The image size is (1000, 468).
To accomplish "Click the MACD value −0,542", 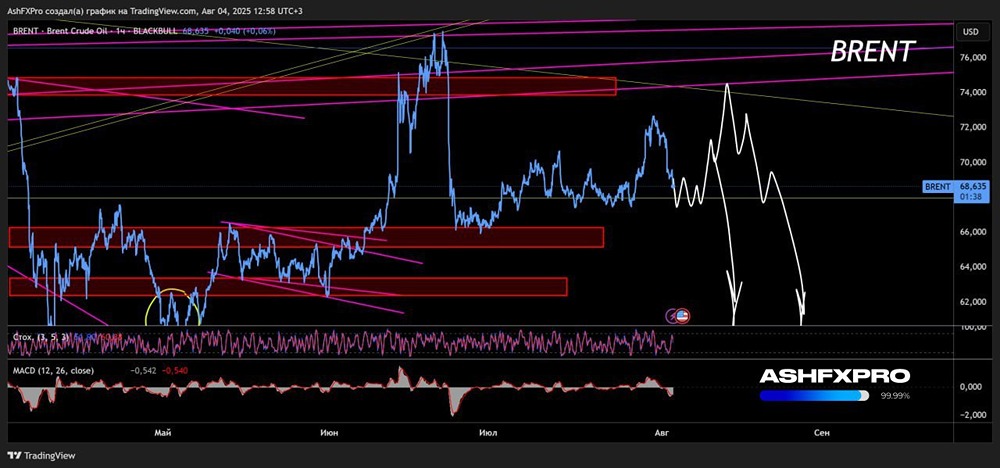I will tap(143, 370).
